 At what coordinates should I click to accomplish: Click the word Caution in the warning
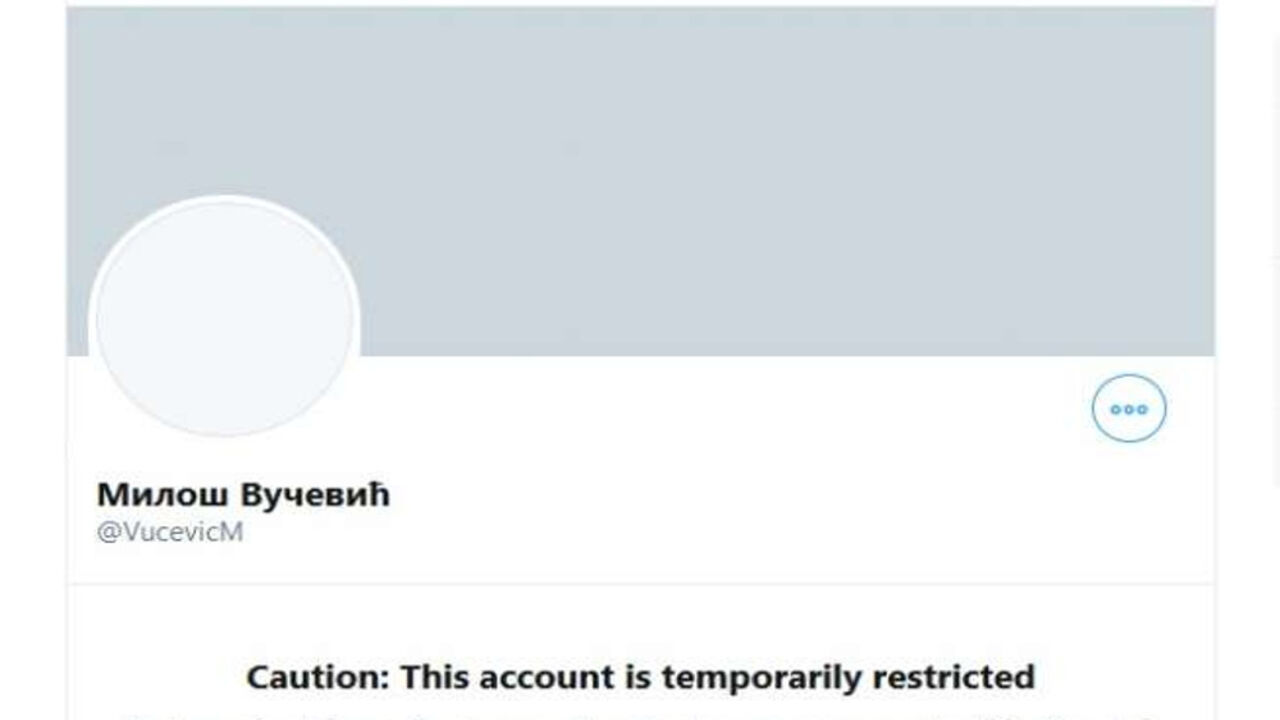(316, 677)
